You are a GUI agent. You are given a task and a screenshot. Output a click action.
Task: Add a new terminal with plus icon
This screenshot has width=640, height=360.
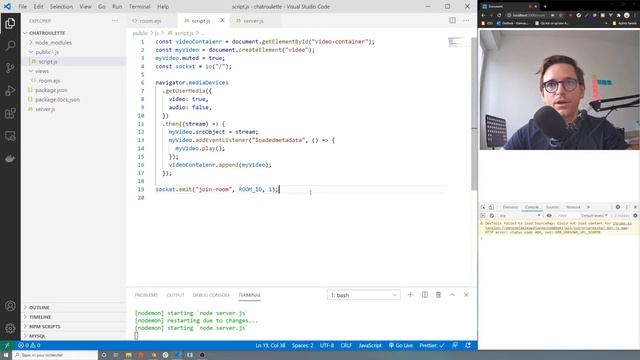(x=410, y=295)
